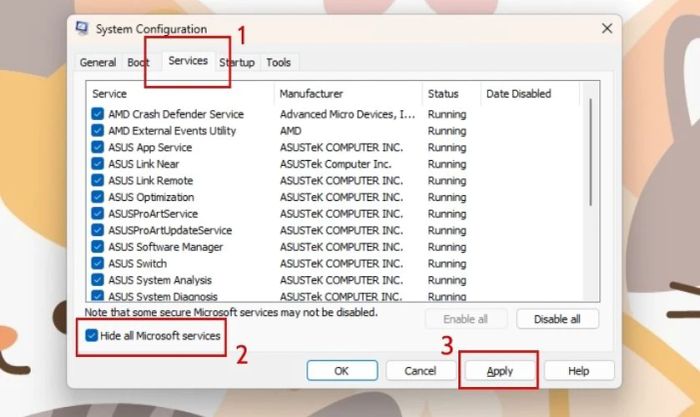Toggle ASUS Optimization service checkbox
Viewport: 700px width, 417px height.
pos(97,196)
